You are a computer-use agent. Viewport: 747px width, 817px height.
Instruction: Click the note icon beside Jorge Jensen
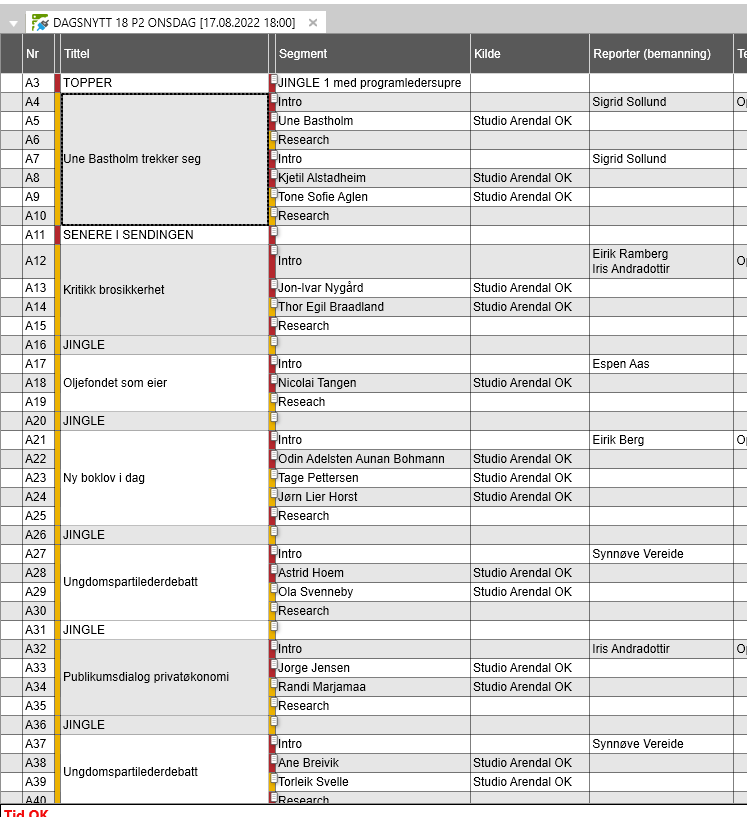[273, 664]
